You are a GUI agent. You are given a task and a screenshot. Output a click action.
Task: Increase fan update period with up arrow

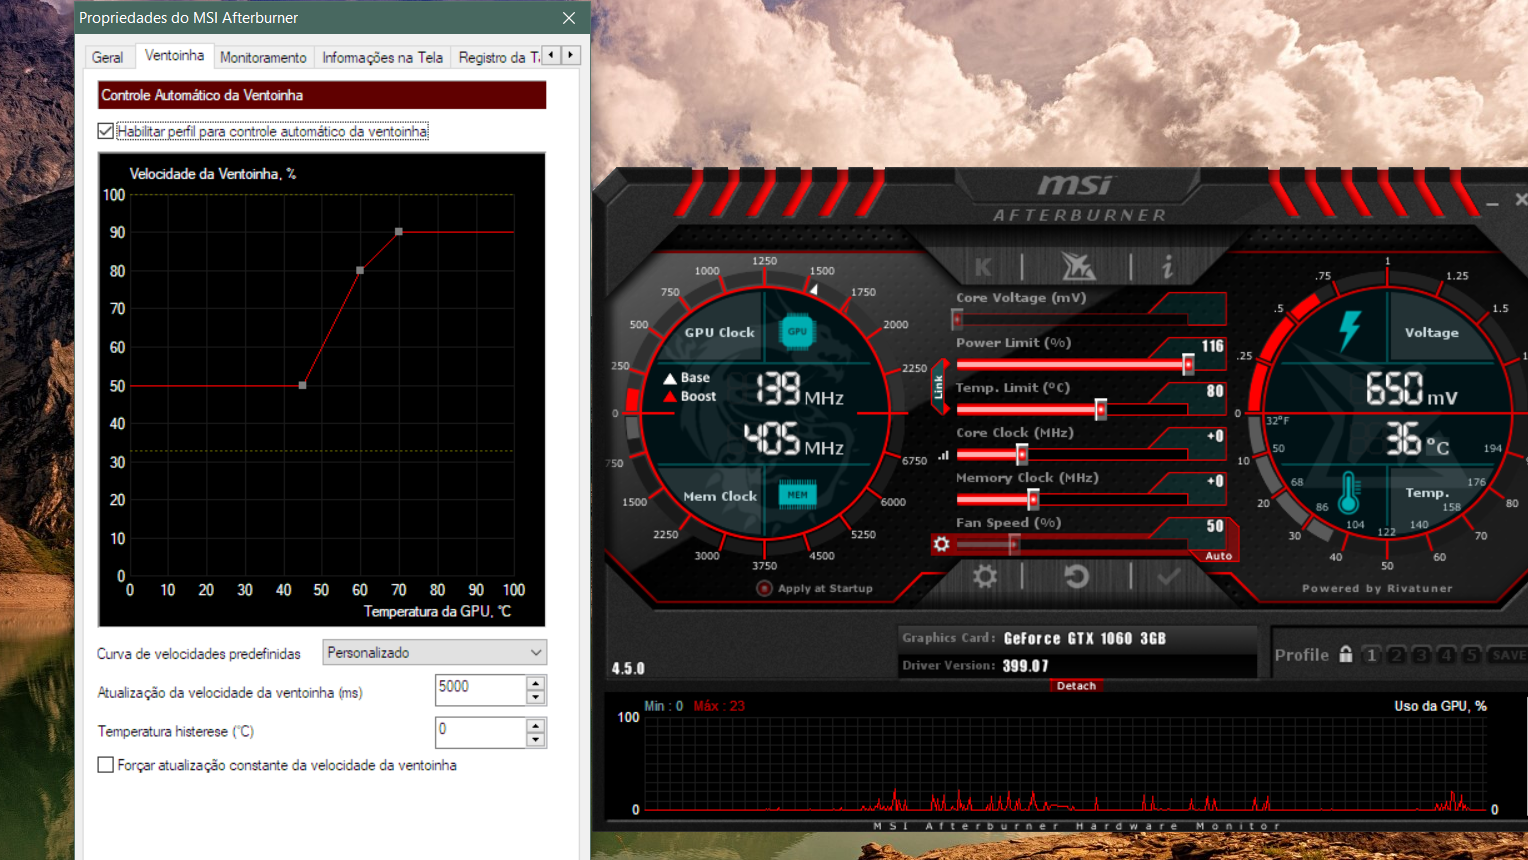536,683
